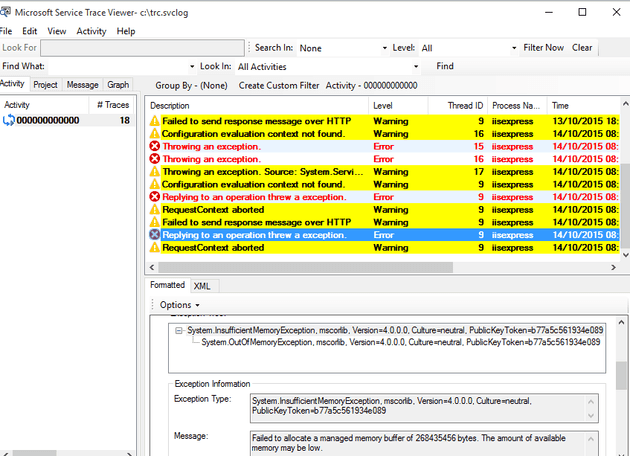Viewport: 630px width, 456px height.
Task: Sort by the Time column header
Action: pos(583,106)
